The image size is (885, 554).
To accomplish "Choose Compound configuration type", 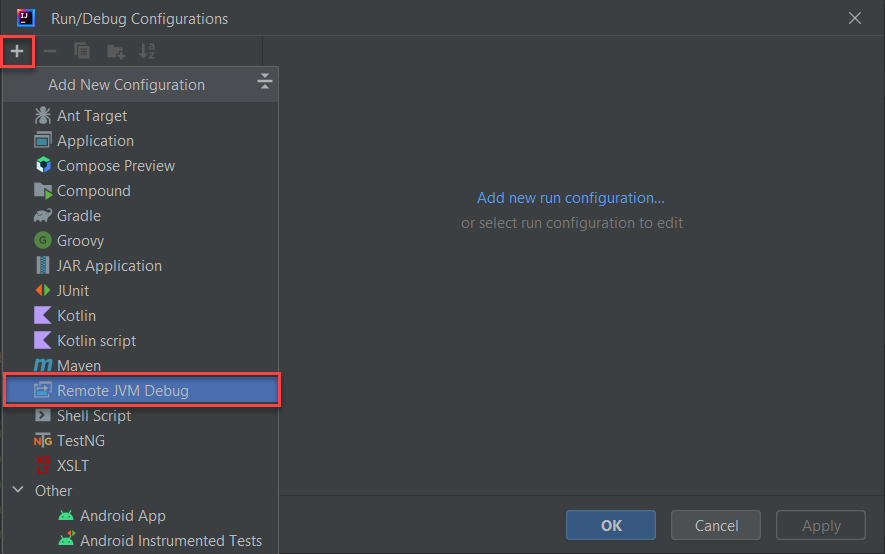I will pos(141,191).
